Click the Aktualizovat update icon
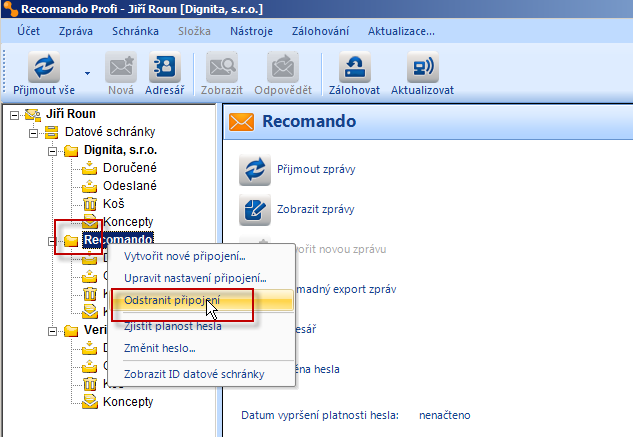 click(x=423, y=67)
